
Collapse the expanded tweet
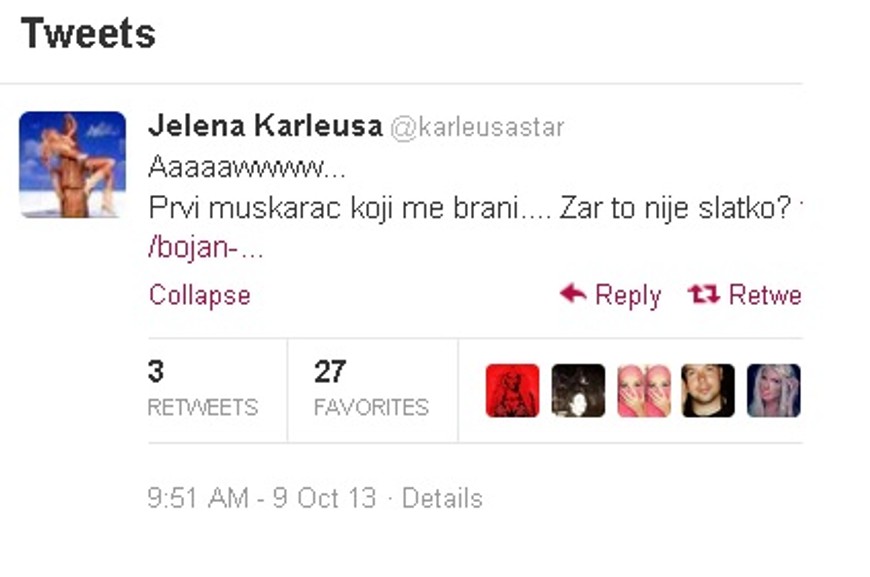(200, 295)
